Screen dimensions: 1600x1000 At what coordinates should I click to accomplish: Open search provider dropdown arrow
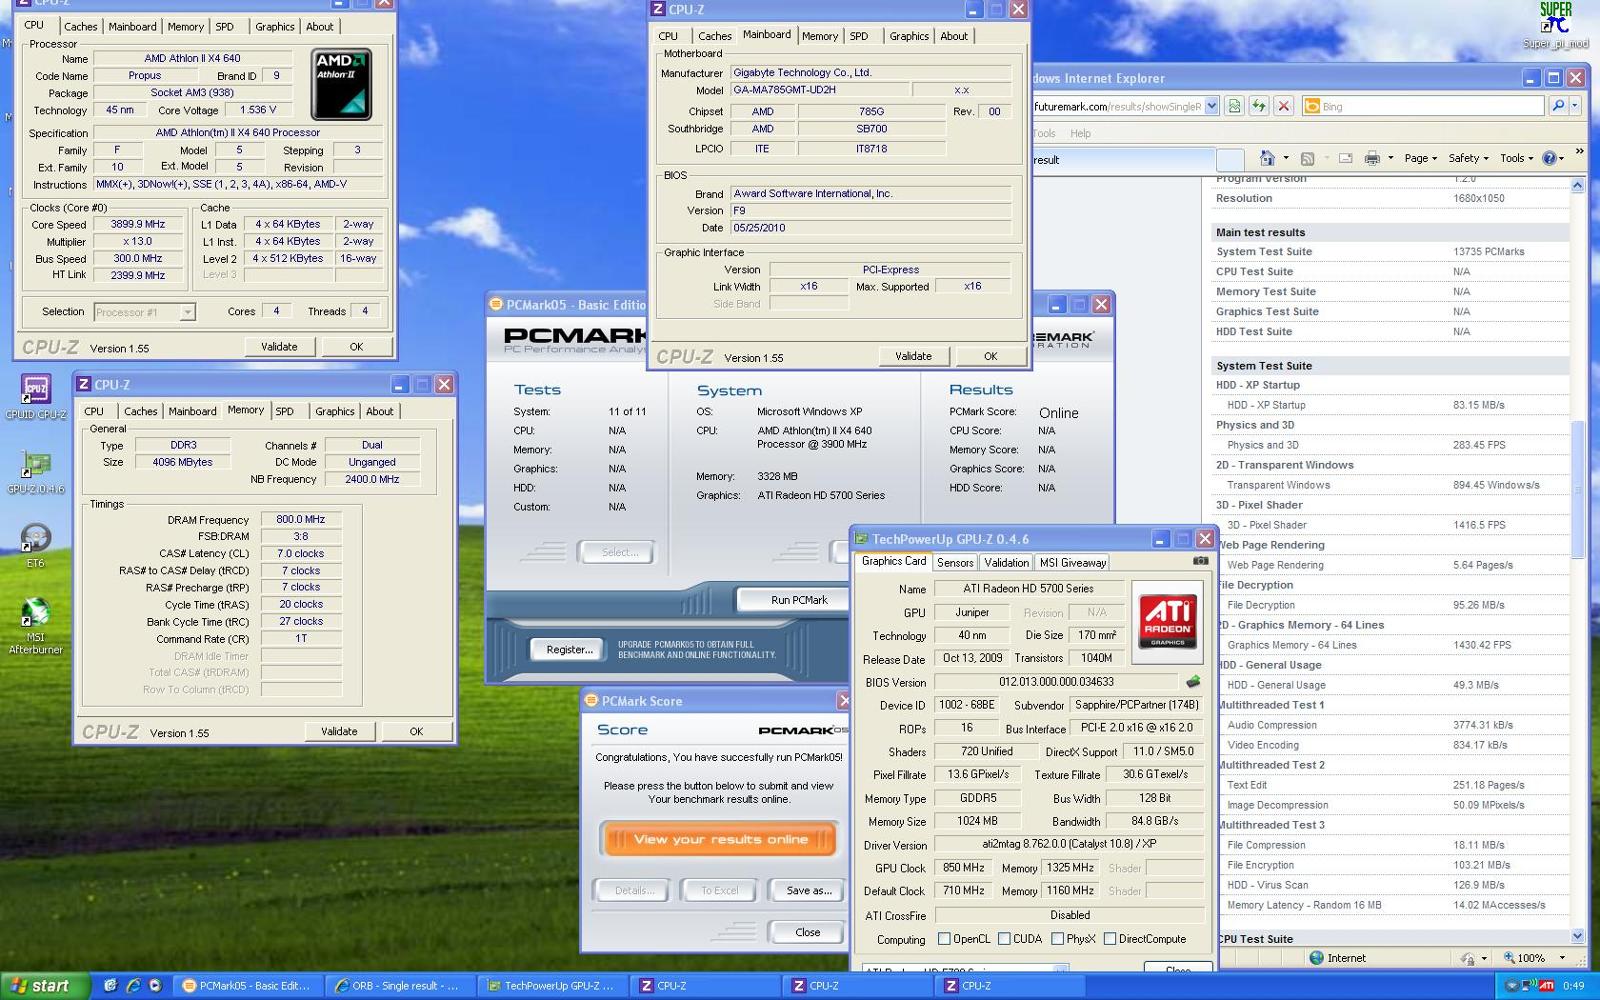click(1574, 106)
